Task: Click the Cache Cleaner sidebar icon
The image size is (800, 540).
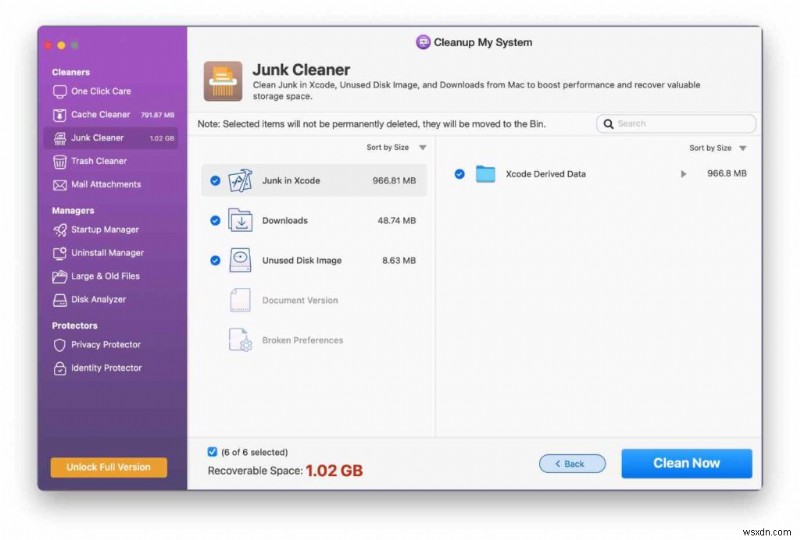Action: click(x=60, y=115)
